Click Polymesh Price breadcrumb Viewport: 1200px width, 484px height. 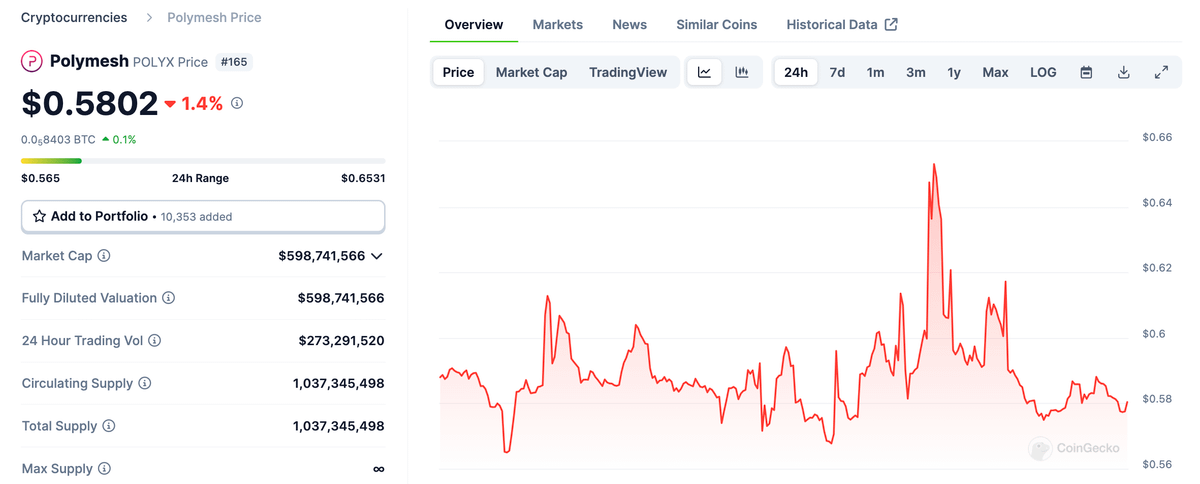[x=214, y=18]
